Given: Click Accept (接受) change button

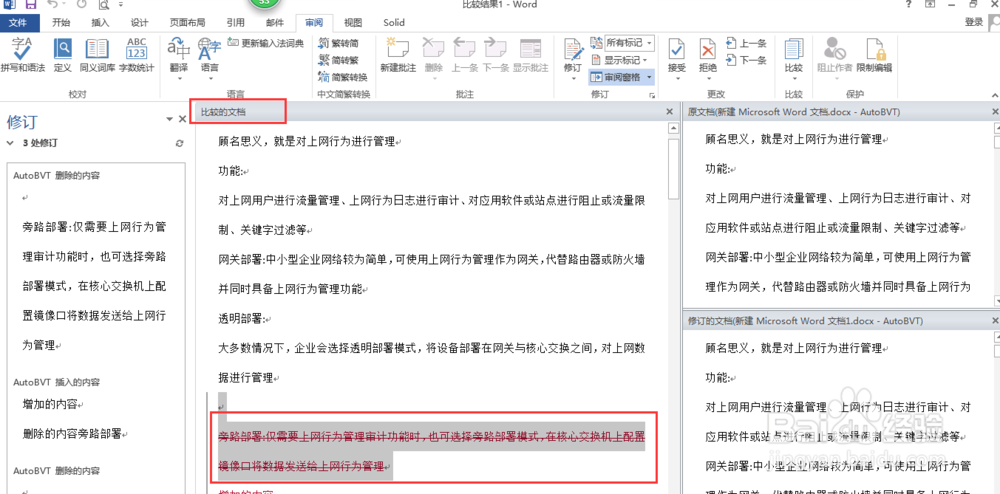Looking at the screenshot, I should (677, 54).
